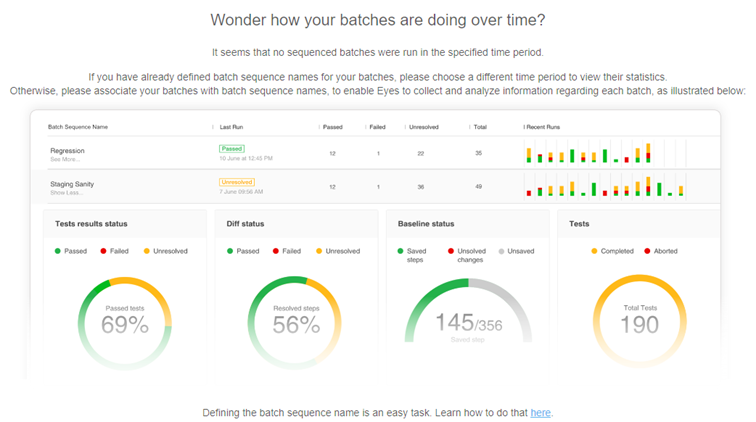This screenshot has height=422, width=756.
Task: Expand 'See More...' under Regression
Action: click(x=63, y=159)
